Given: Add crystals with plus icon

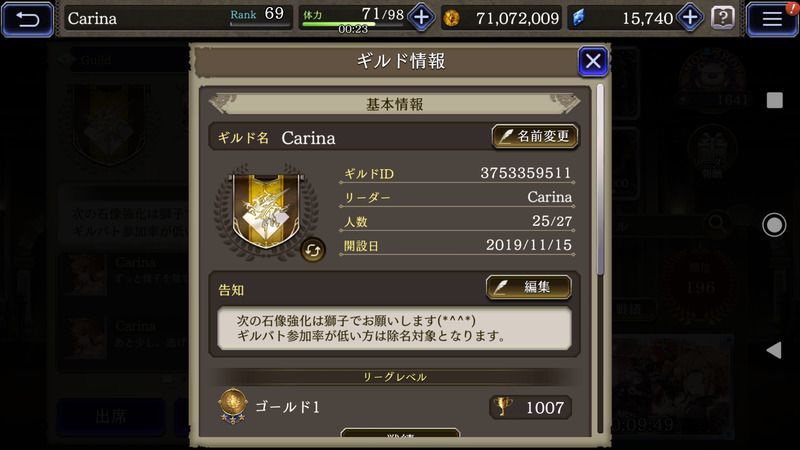Looking at the screenshot, I should [x=690, y=18].
